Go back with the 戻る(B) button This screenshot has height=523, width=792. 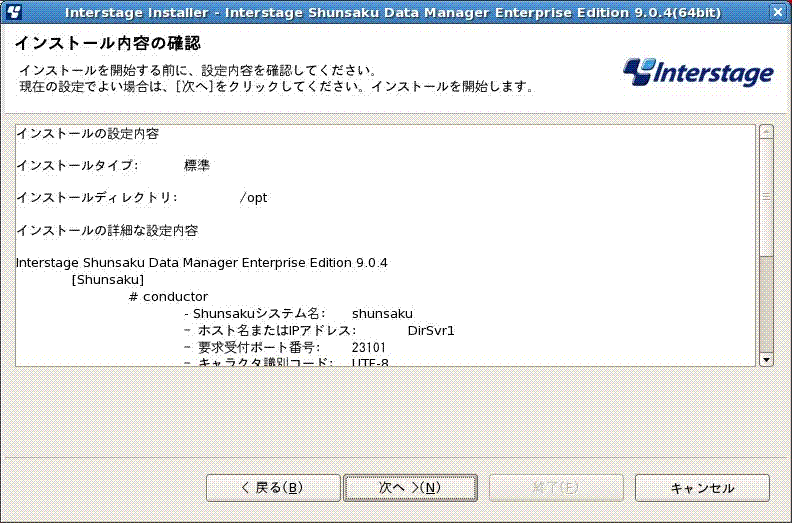click(x=273, y=488)
